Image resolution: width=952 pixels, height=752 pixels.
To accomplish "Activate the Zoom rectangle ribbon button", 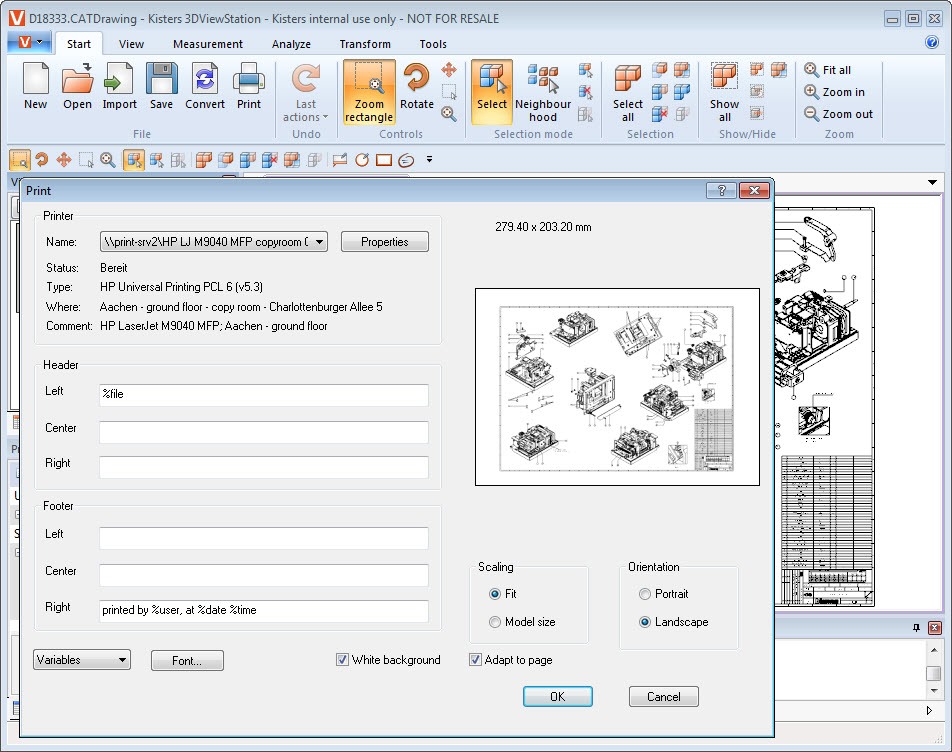I will (x=369, y=92).
